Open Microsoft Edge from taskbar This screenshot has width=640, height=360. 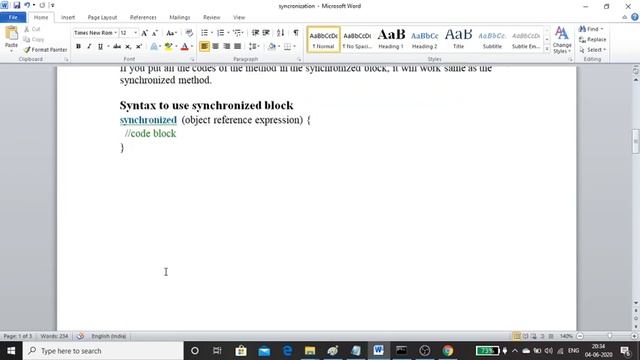pyautogui.click(x=287, y=351)
